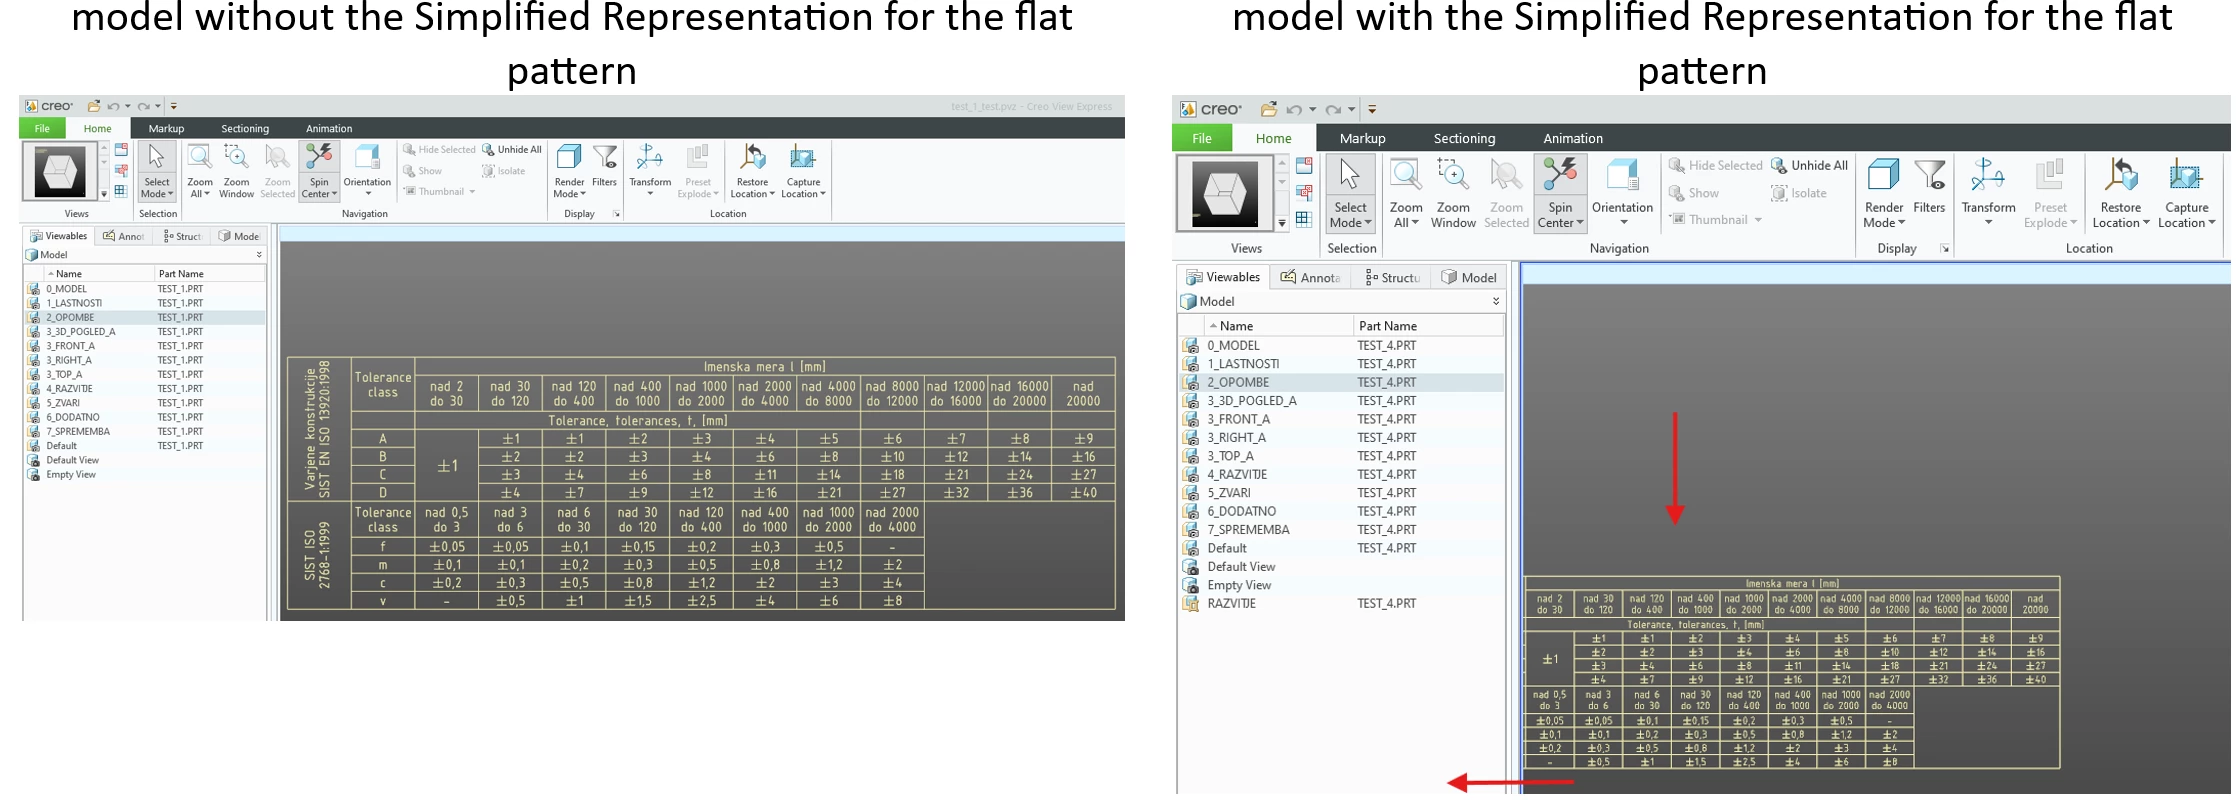Click Capture Location in the right window

pos(2186,193)
